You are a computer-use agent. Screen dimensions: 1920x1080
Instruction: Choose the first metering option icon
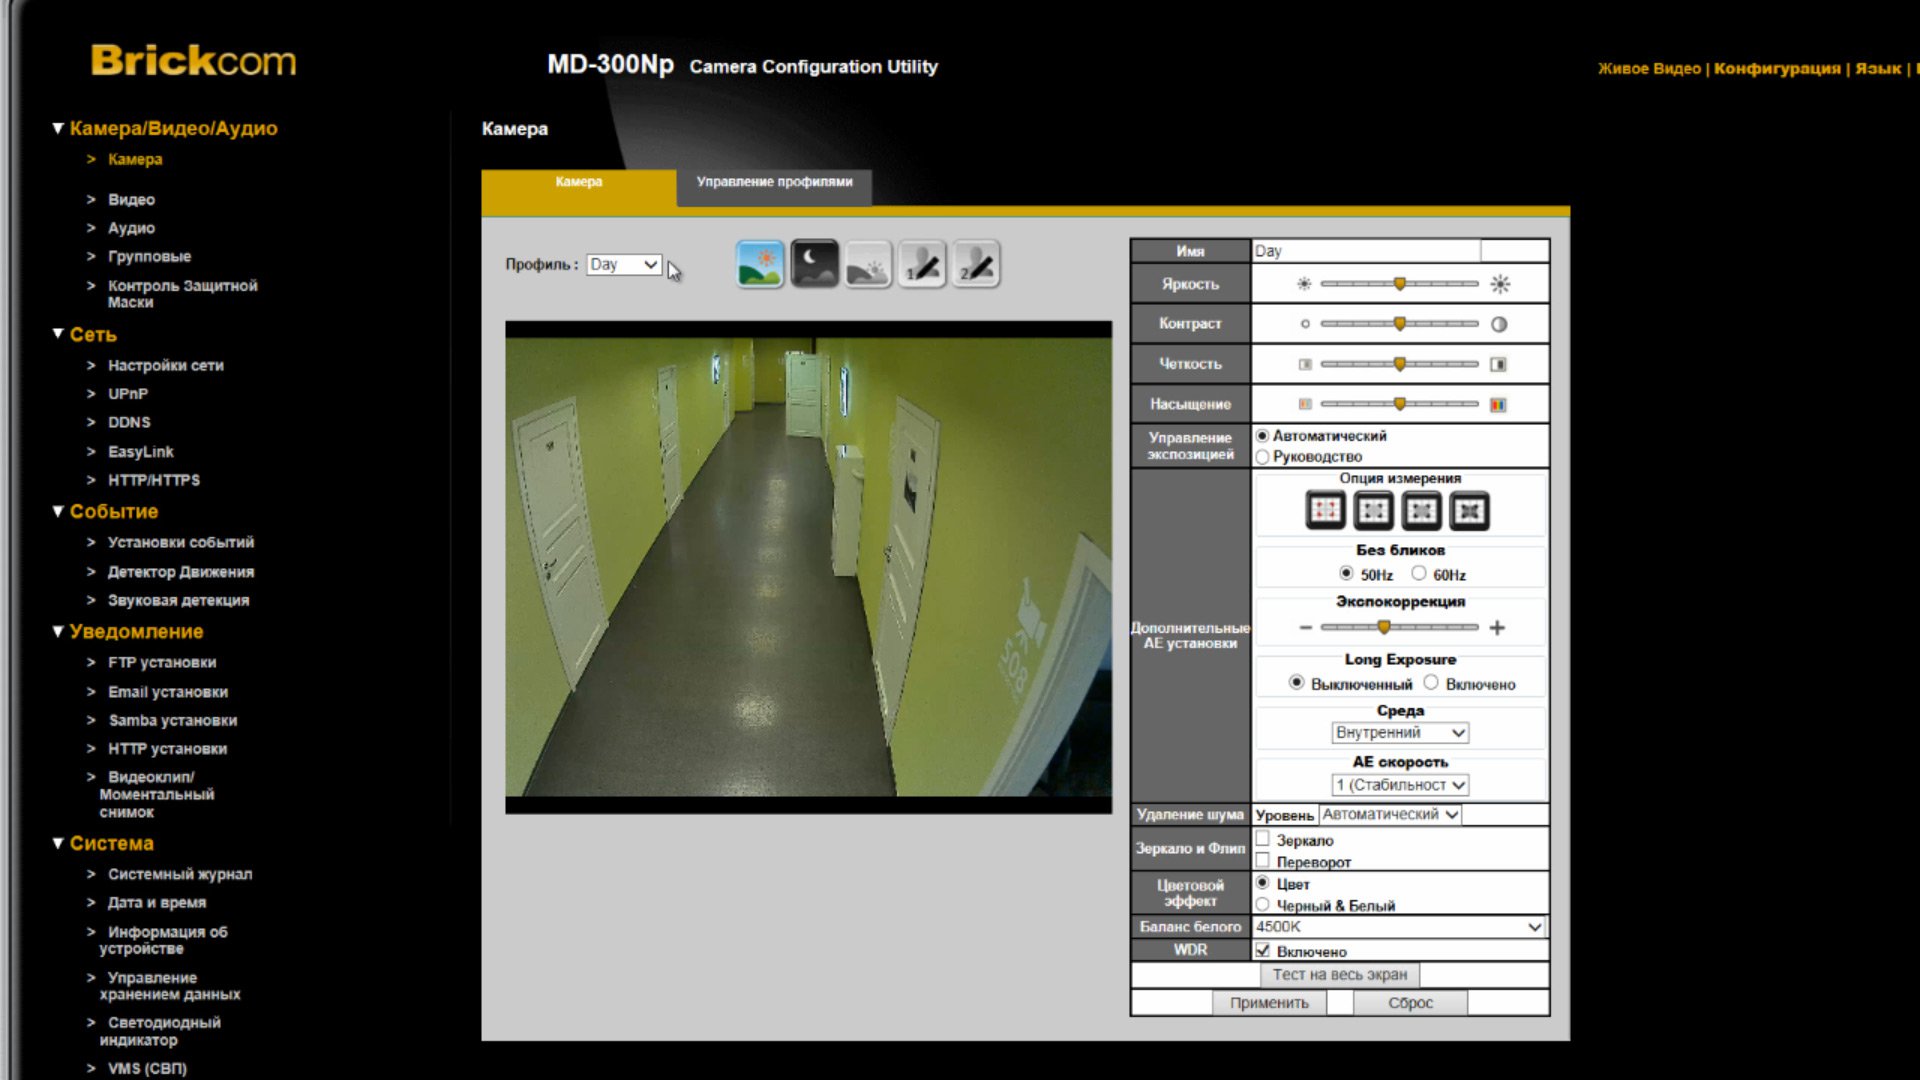pos(1325,511)
